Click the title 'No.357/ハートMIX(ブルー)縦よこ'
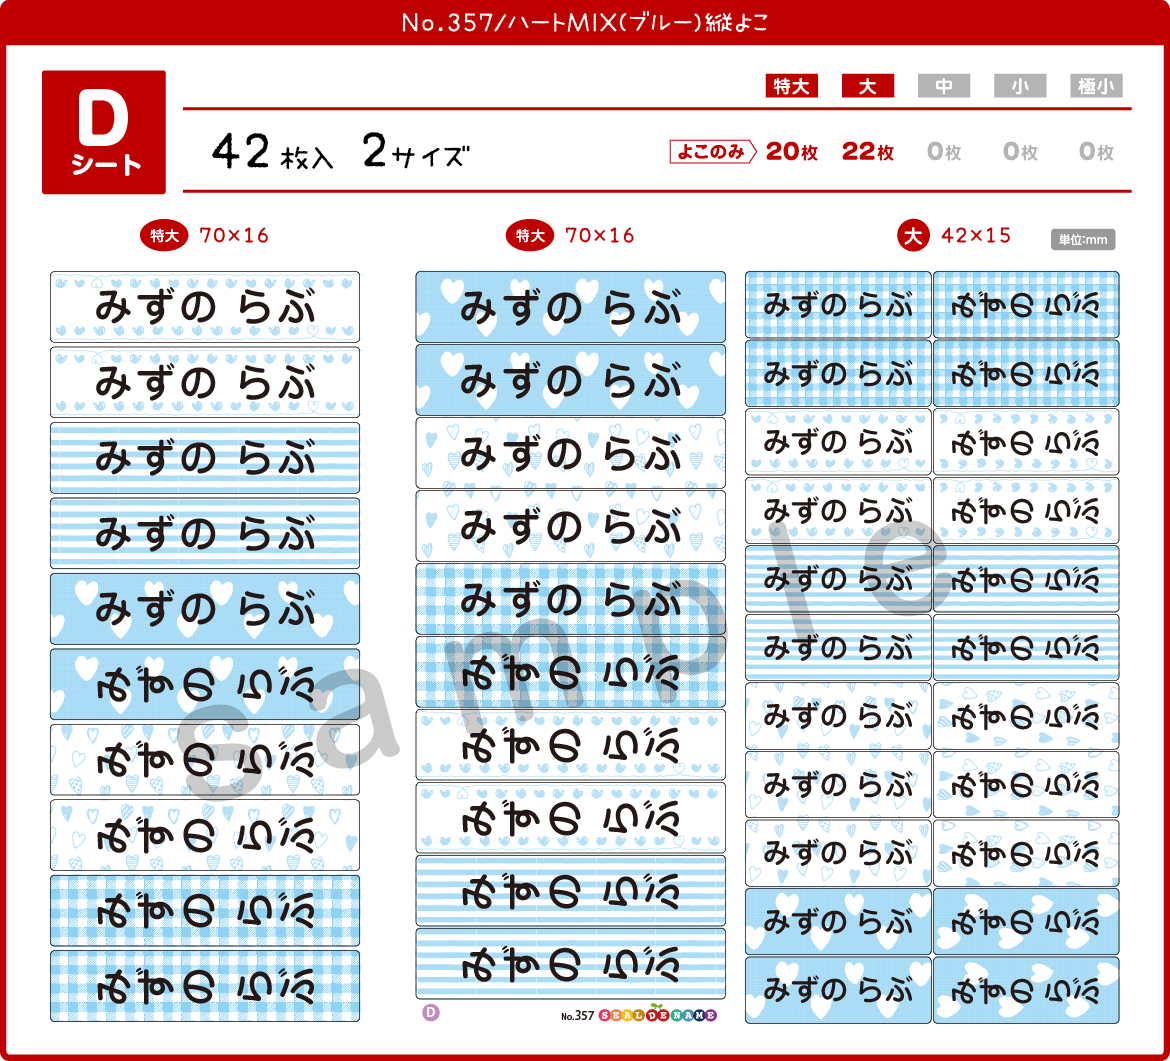This screenshot has height=1061, width=1170. coord(585,22)
